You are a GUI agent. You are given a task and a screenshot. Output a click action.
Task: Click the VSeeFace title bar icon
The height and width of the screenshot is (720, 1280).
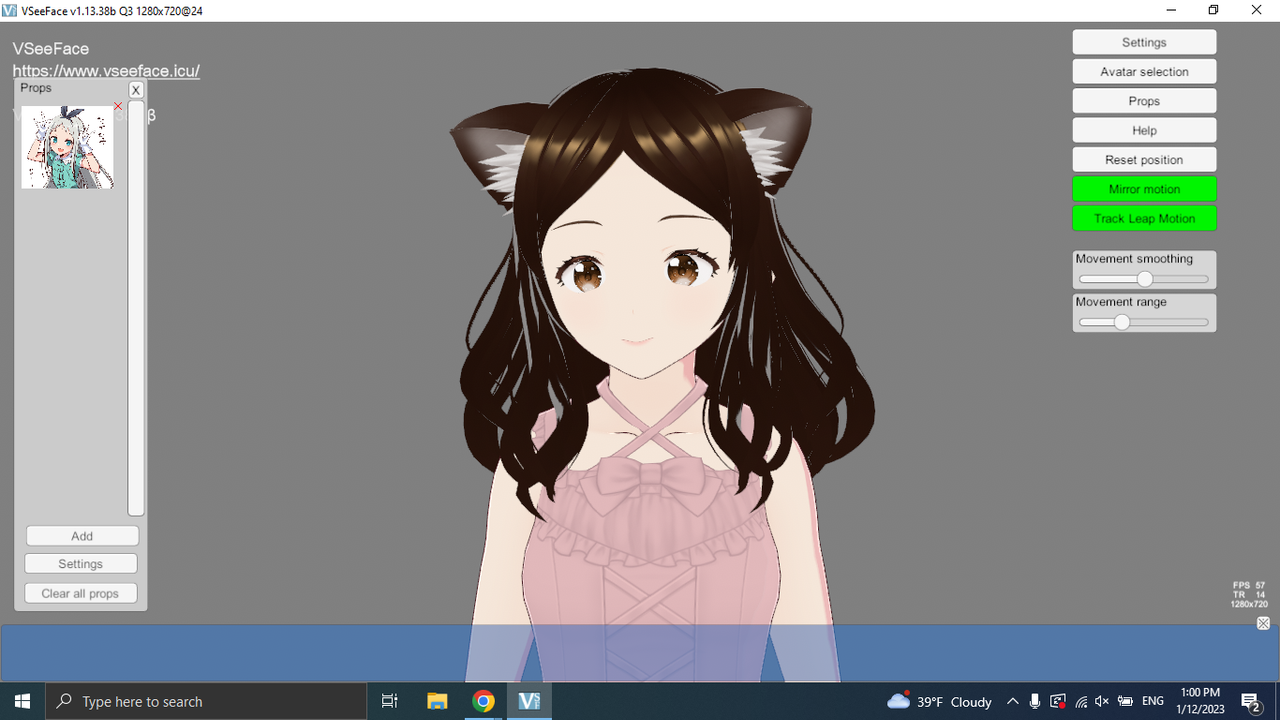click(x=10, y=10)
